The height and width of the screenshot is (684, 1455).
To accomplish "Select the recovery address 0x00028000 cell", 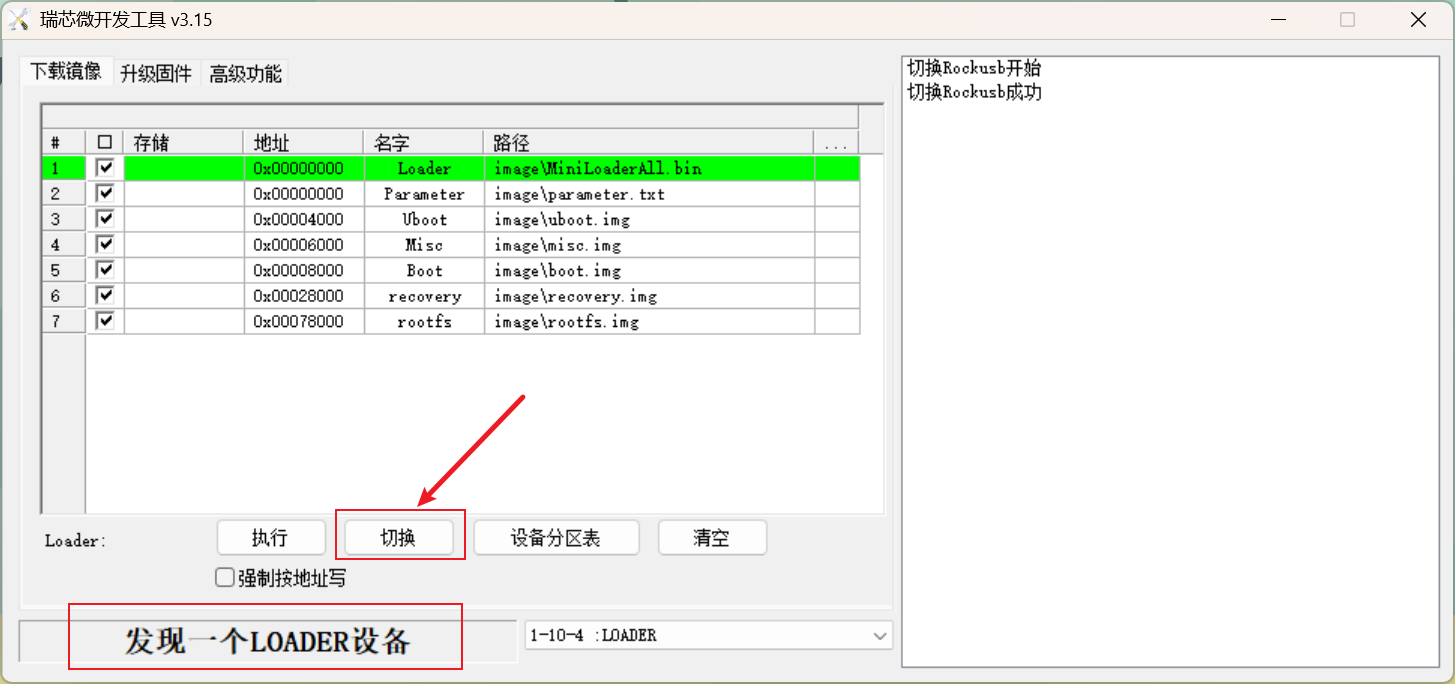I will [303, 296].
